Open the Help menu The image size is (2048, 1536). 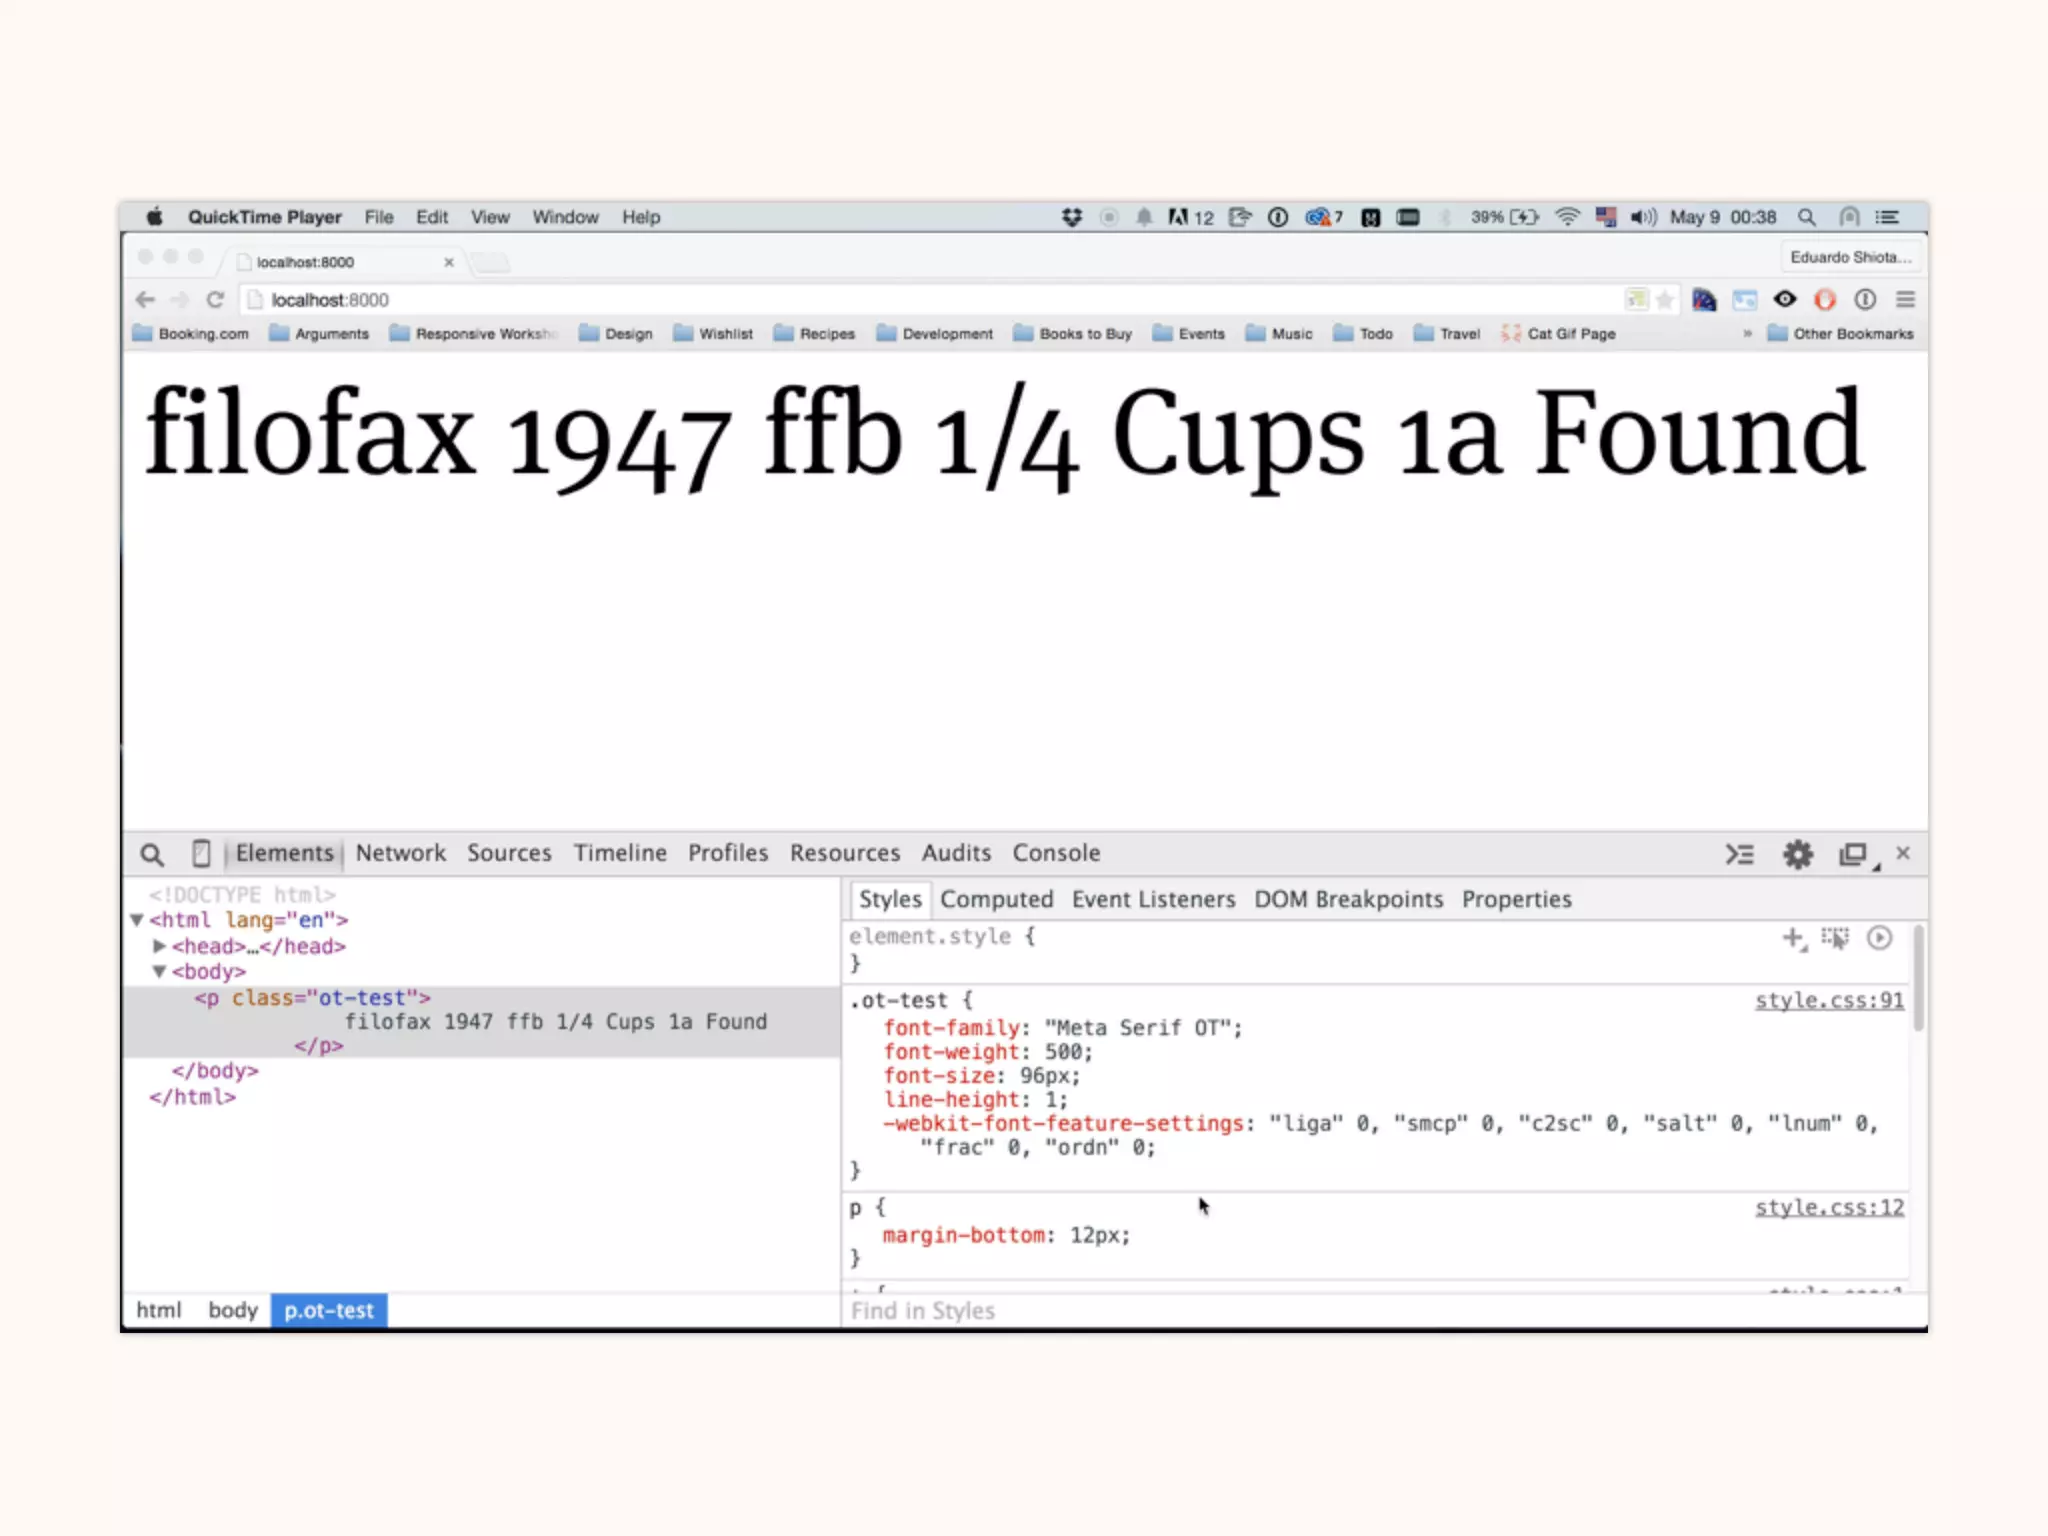coord(641,217)
